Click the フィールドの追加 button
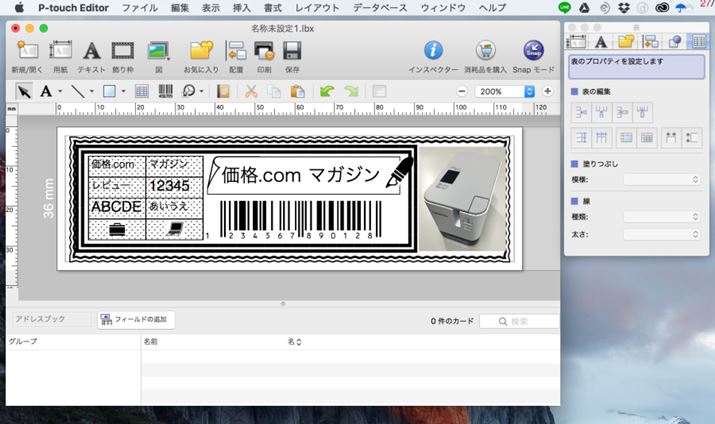Viewport: 715px width, 424px height. (136, 319)
